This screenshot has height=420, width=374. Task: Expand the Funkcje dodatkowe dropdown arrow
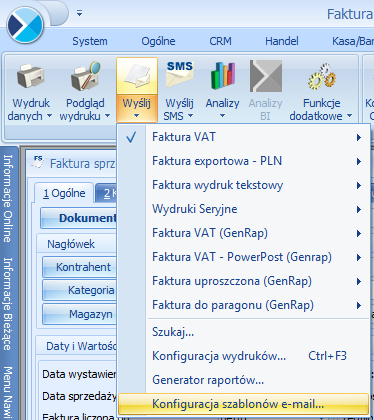[x=349, y=116]
